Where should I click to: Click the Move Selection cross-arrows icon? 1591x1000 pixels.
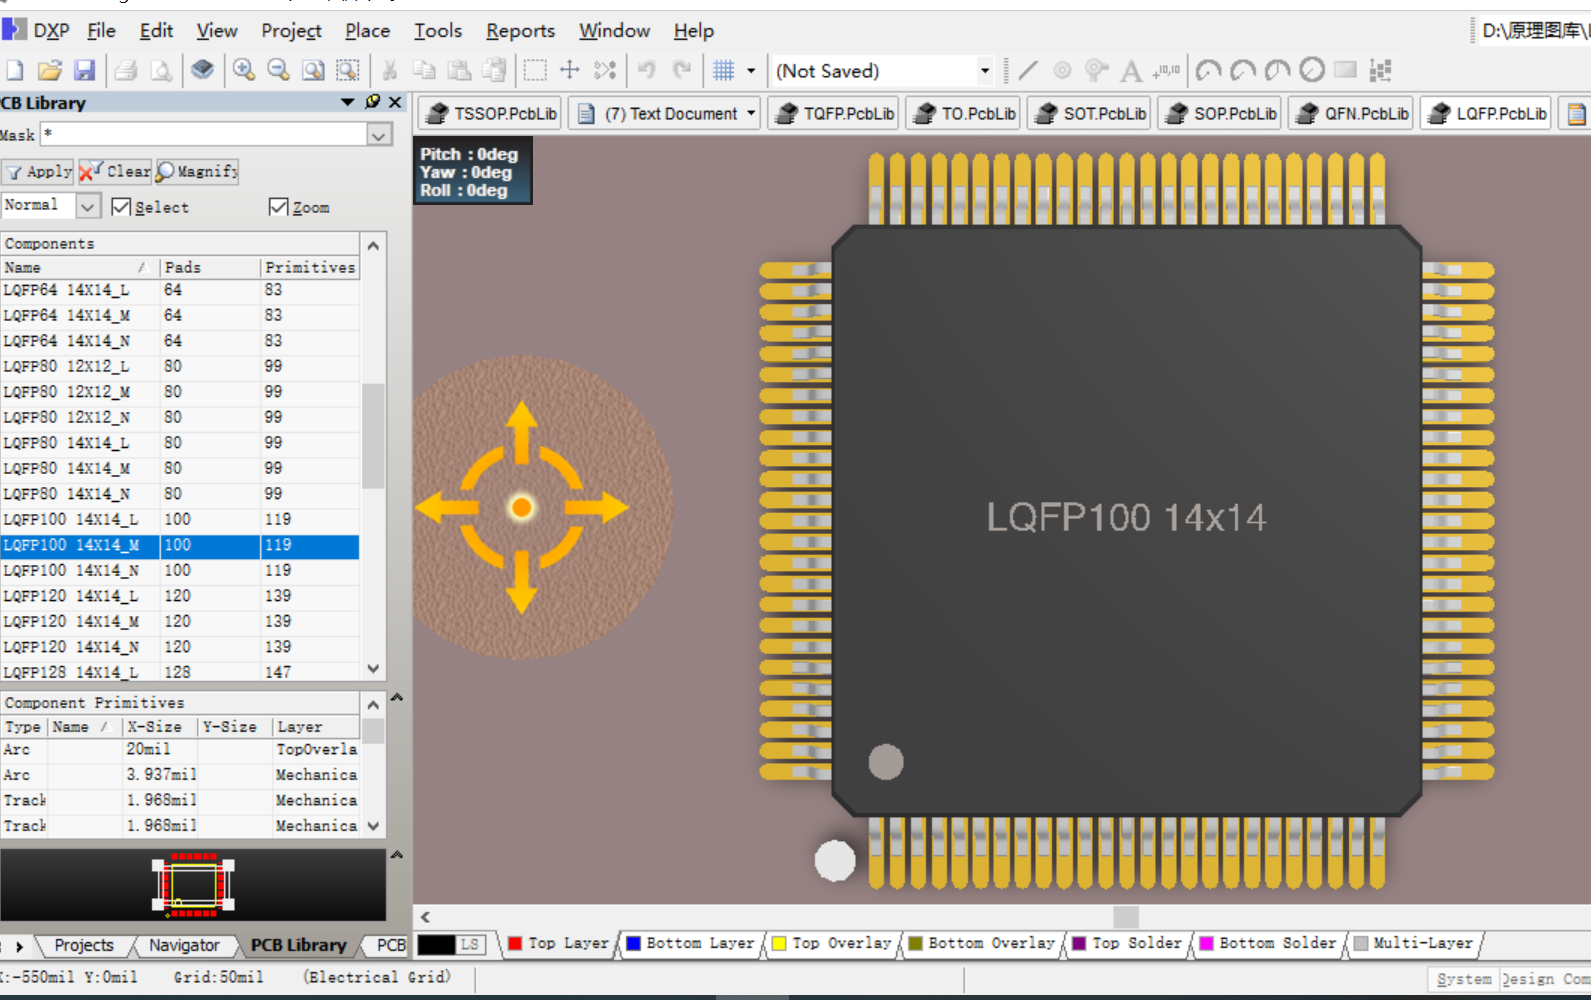[570, 70]
